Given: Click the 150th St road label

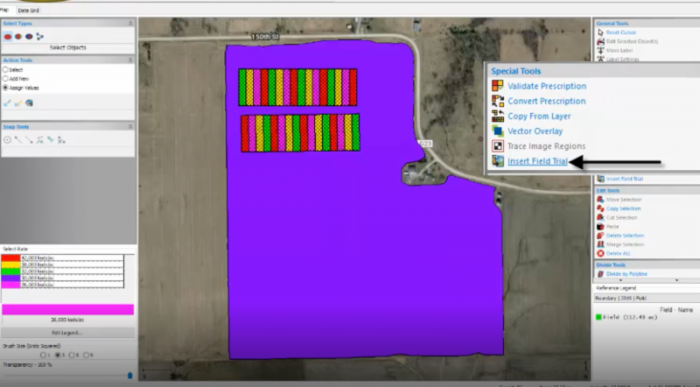Looking at the screenshot, I should (265, 37).
